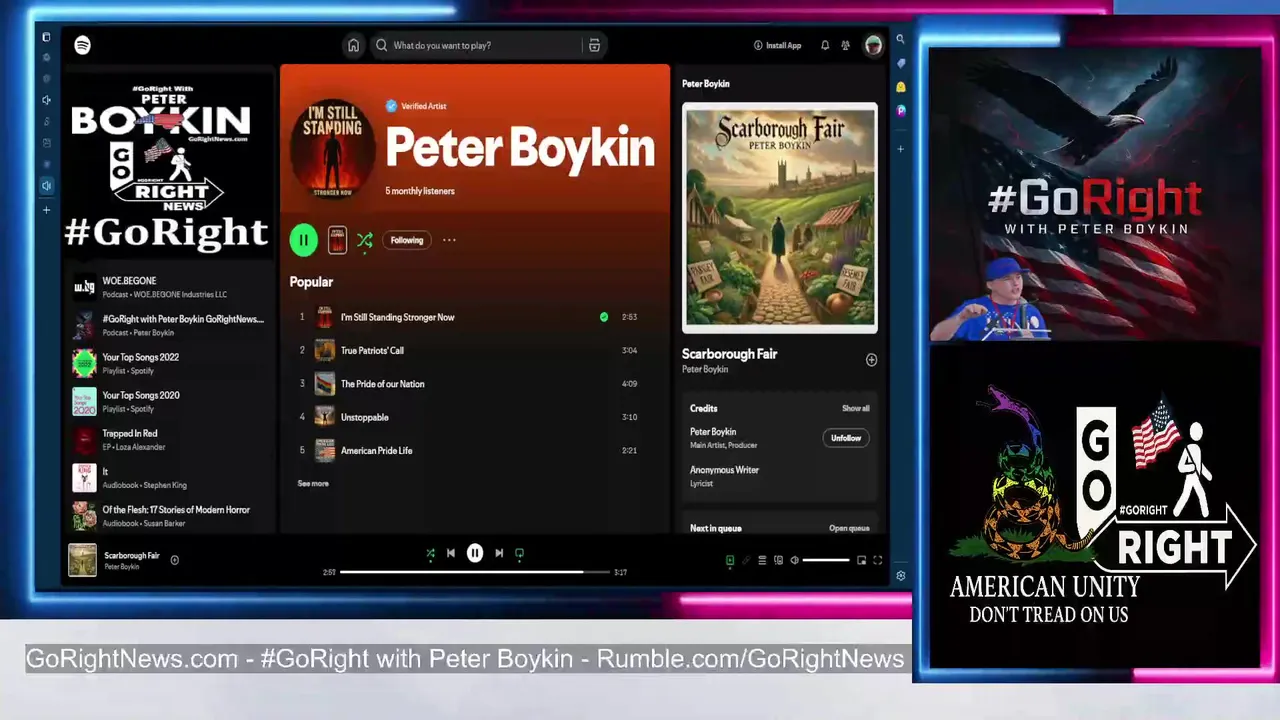Screen dimensions: 1280x720
Task: Open Scarborough Fair title in player bar
Action: 132,555
